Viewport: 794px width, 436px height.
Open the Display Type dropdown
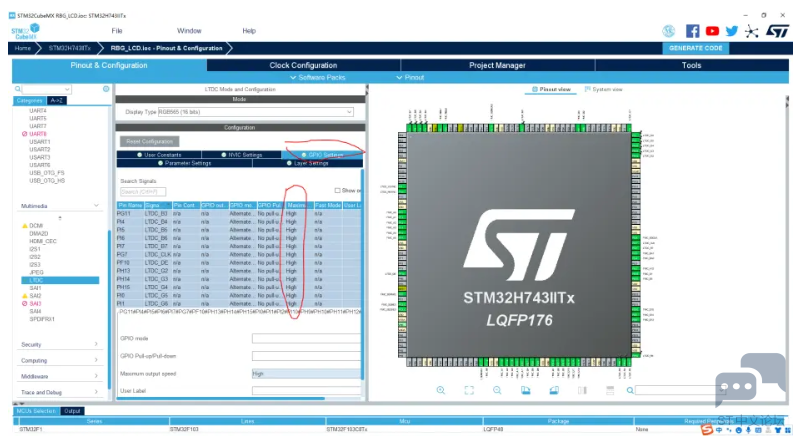click(x=256, y=112)
